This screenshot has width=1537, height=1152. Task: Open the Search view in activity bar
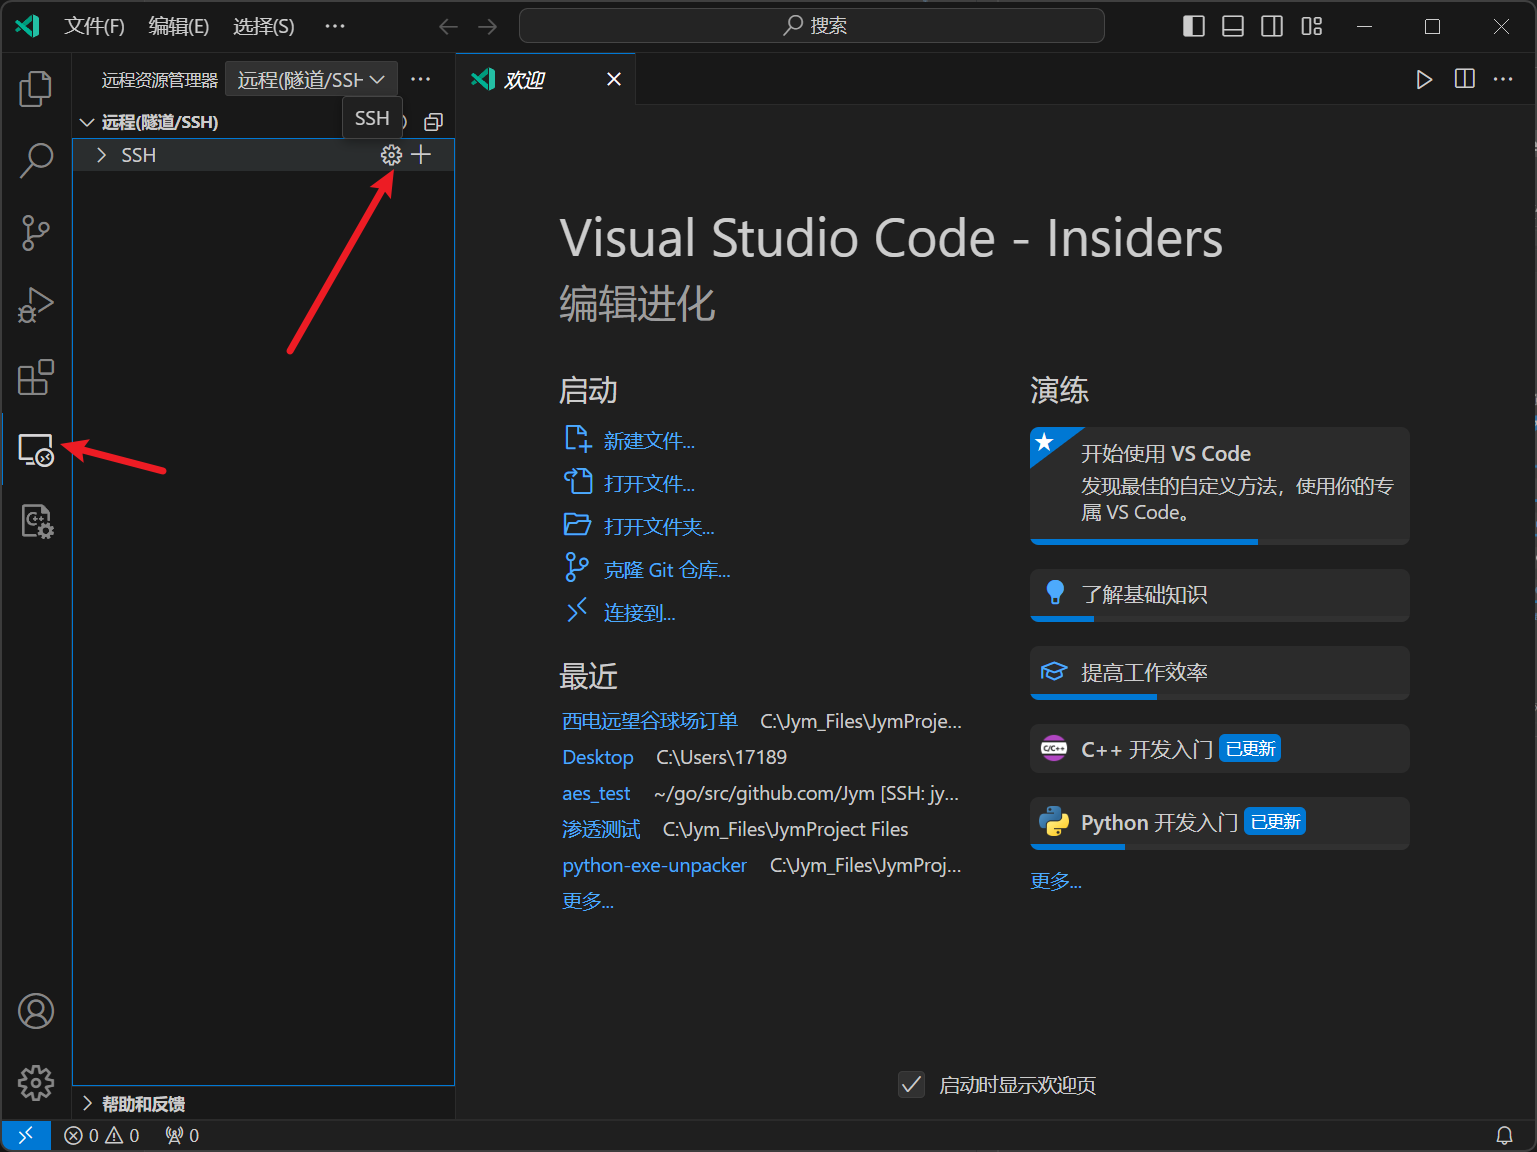click(x=36, y=160)
